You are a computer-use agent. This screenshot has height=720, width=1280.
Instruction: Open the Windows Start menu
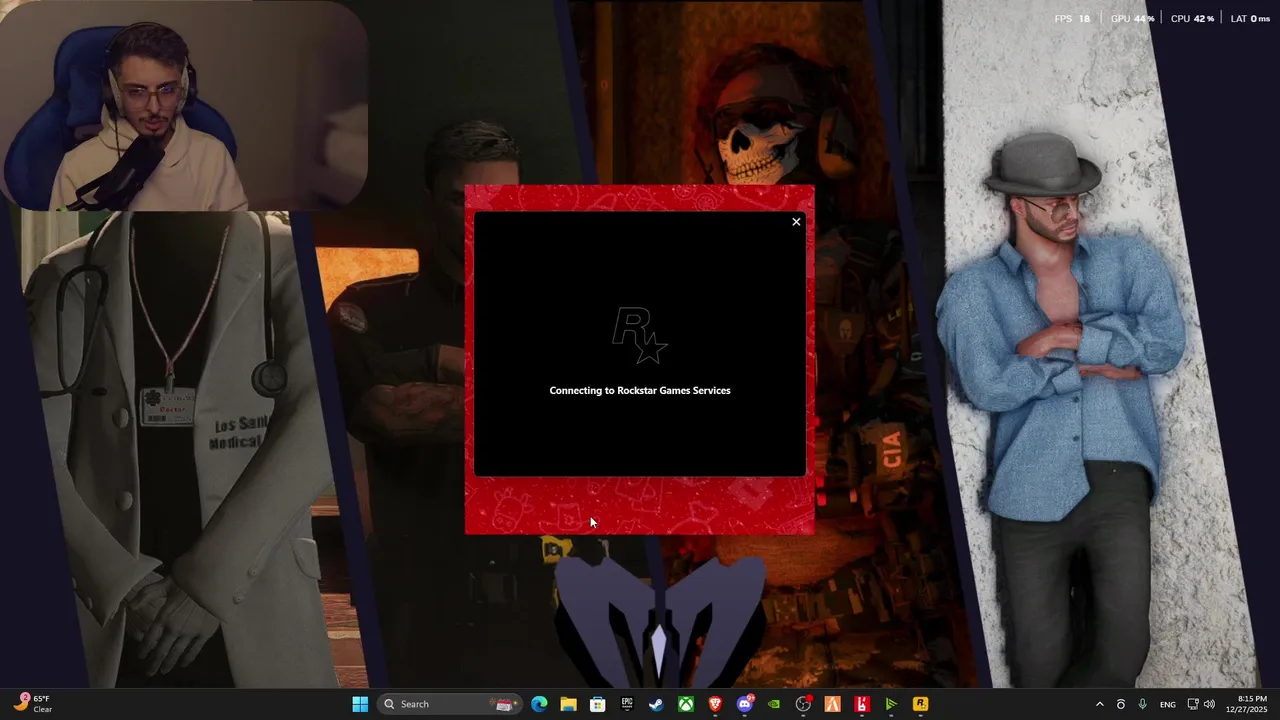tap(360, 704)
